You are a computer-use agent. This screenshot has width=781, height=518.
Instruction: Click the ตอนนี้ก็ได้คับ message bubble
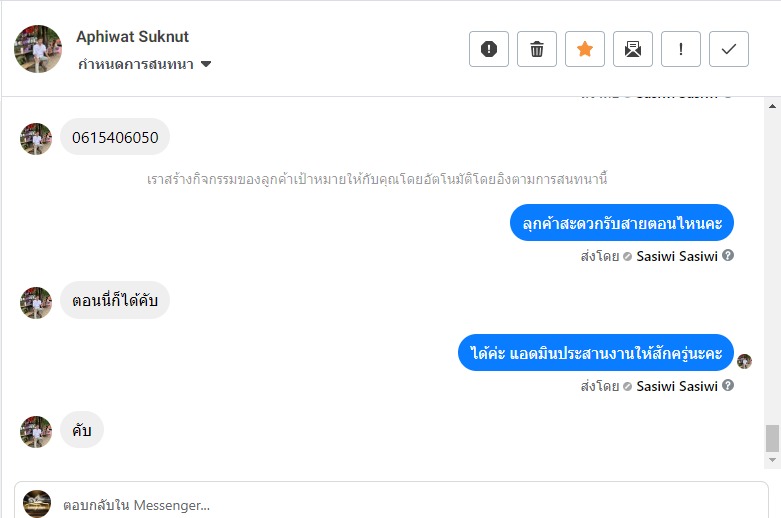[x=115, y=300]
